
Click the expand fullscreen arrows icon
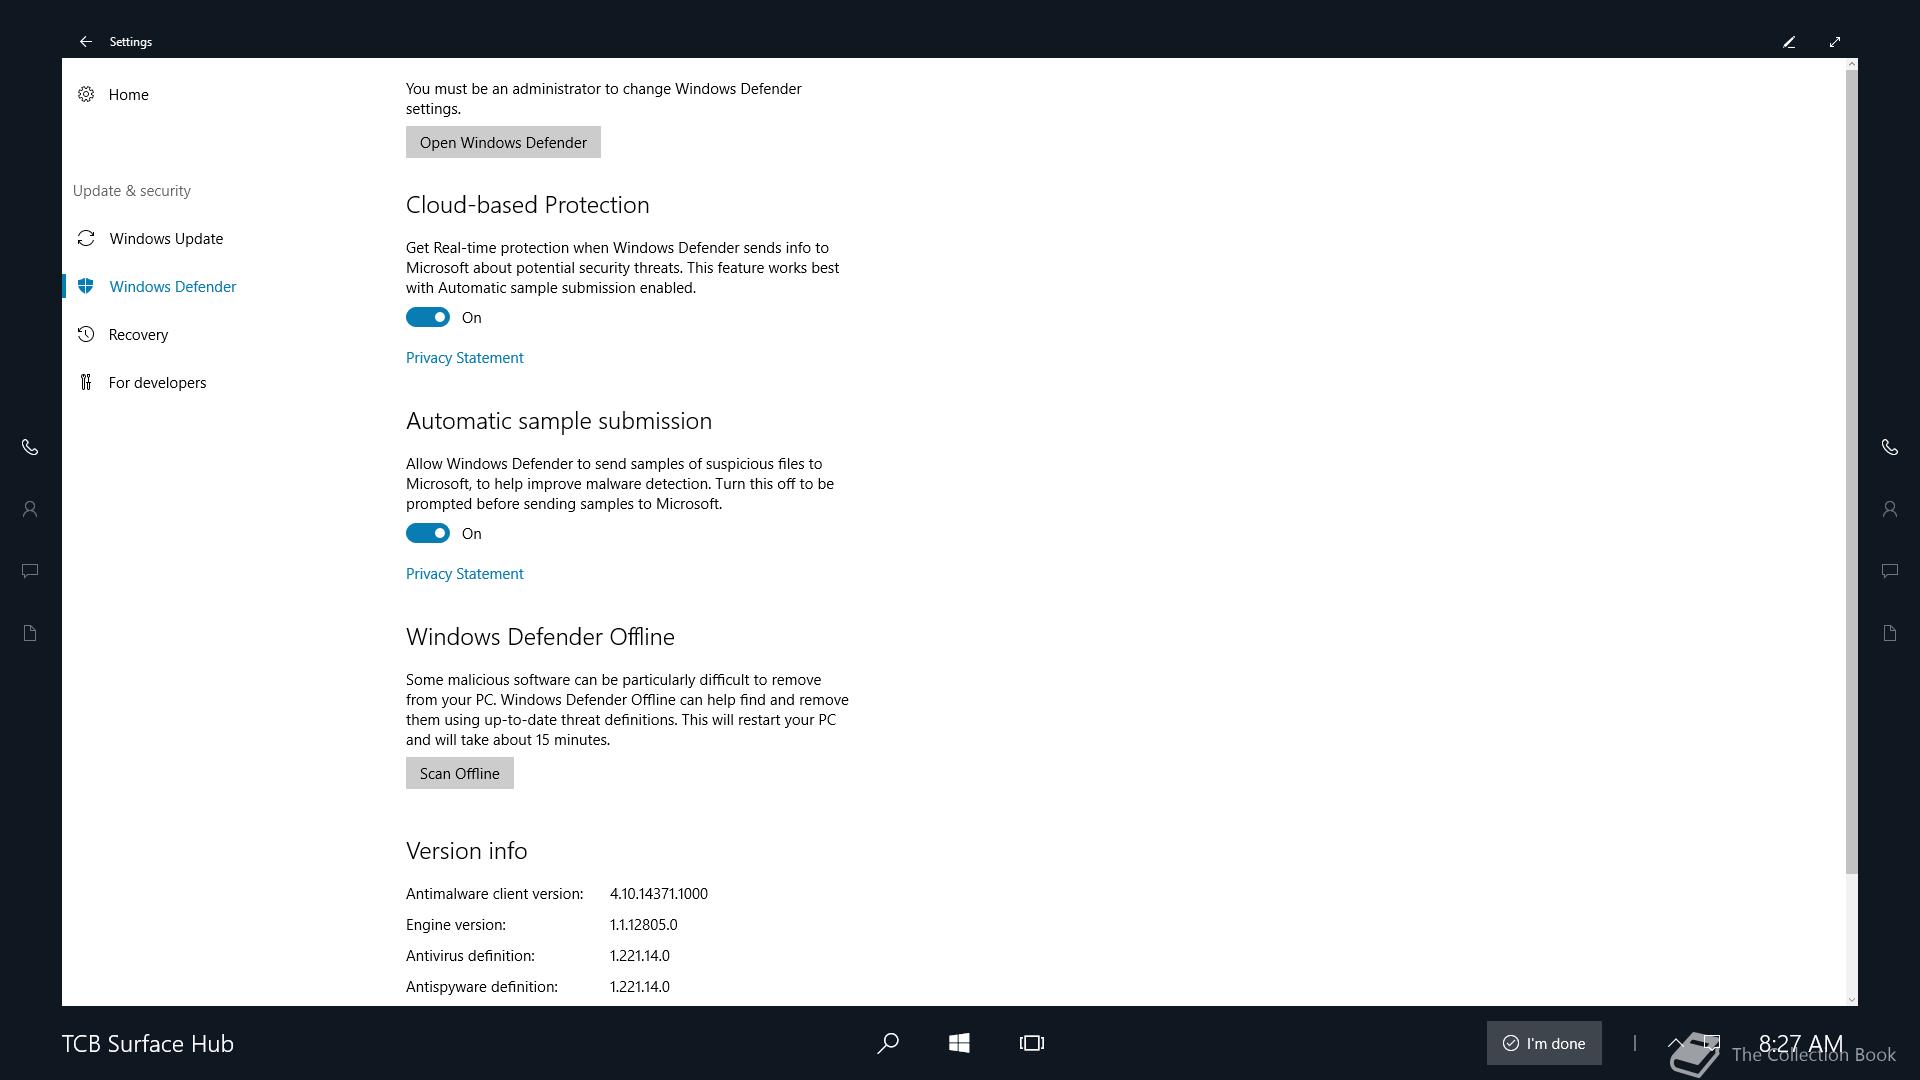point(1835,41)
